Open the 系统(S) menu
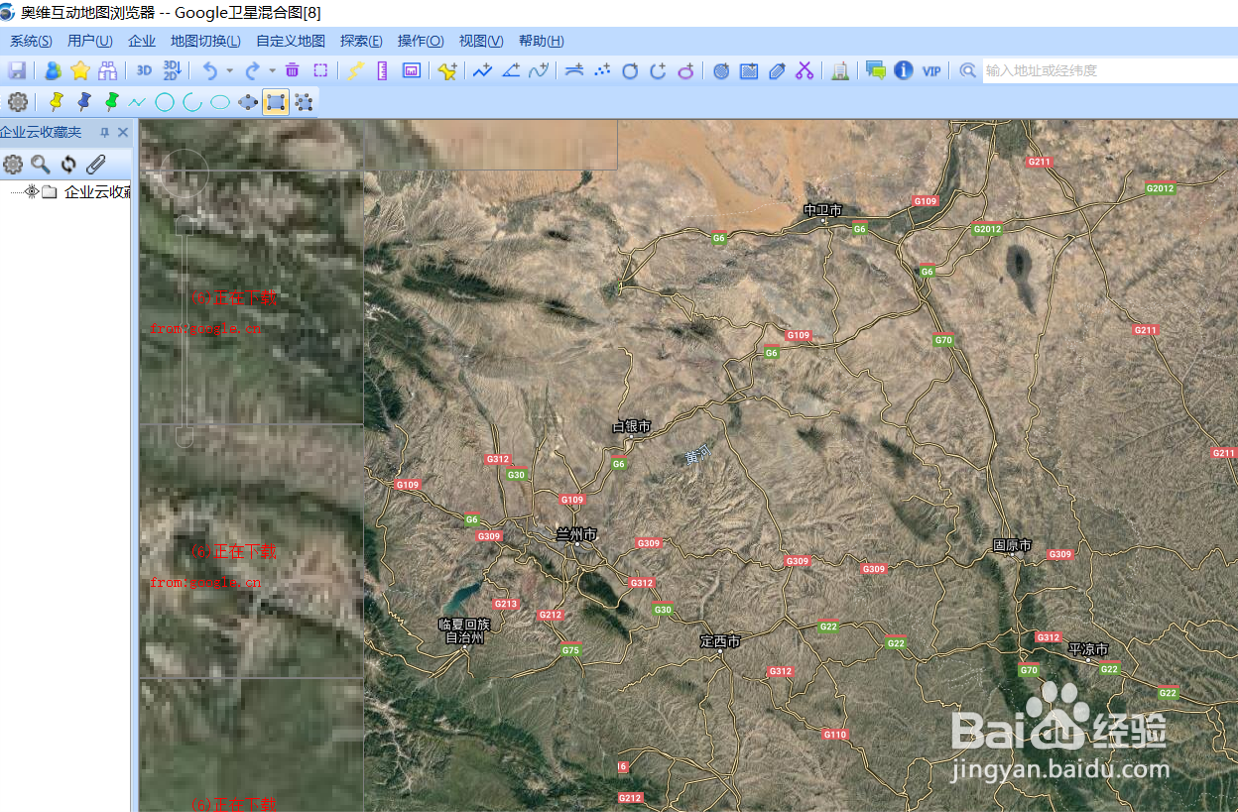The width and height of the screenshot is (1238, 812). 31,41
